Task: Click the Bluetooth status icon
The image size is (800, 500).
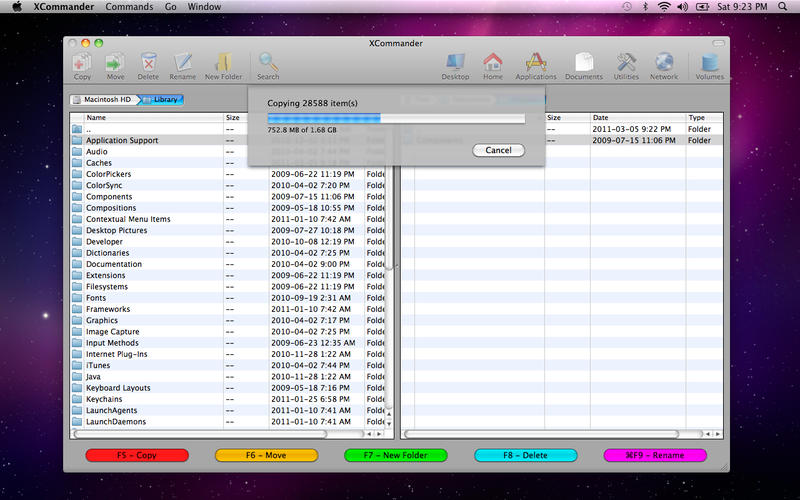Action: (x=645, y=7)
